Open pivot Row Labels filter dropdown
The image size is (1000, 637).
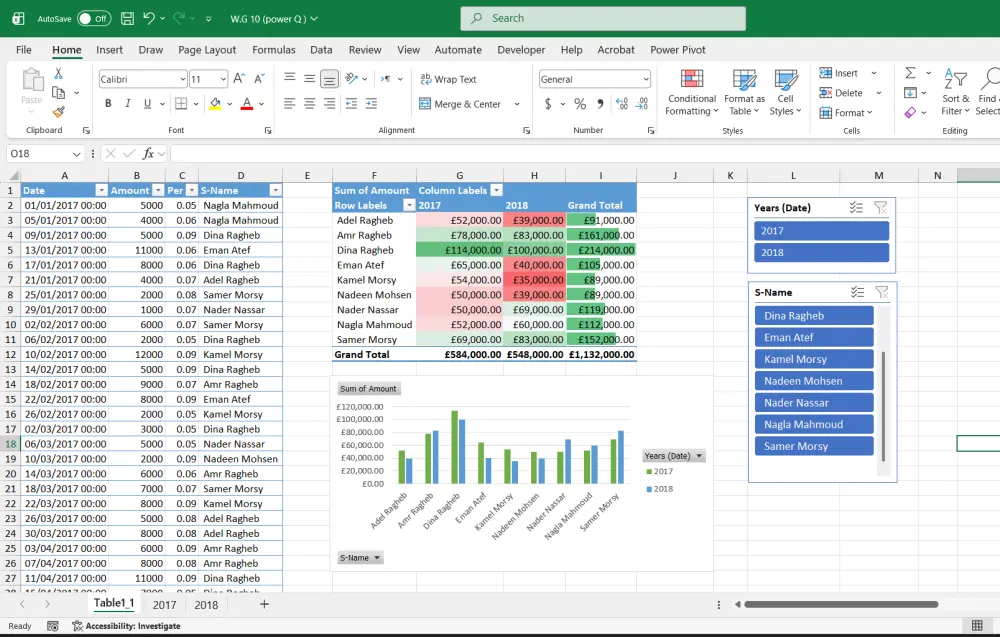[x=409, y=205]
